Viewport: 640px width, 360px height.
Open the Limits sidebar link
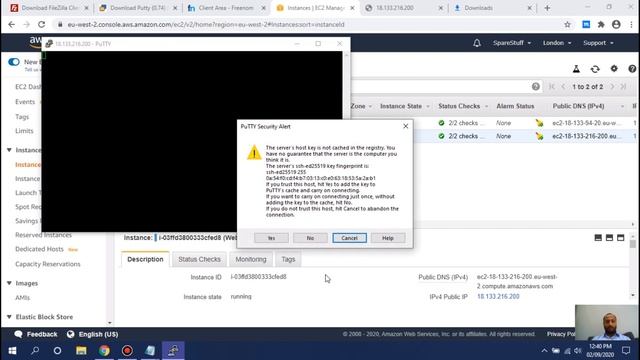pos(24,131)
